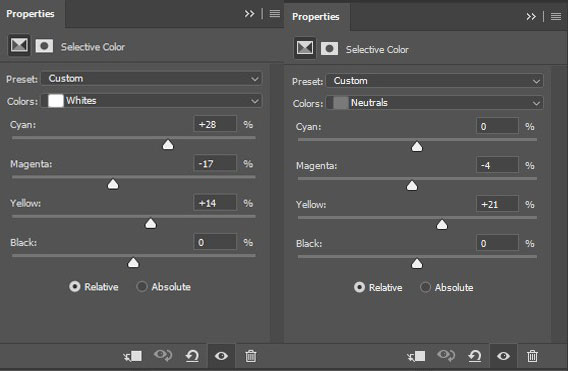Select Absolute method in the Whites panel
This screenshot has width=568, height=371.
pos(163,287)
